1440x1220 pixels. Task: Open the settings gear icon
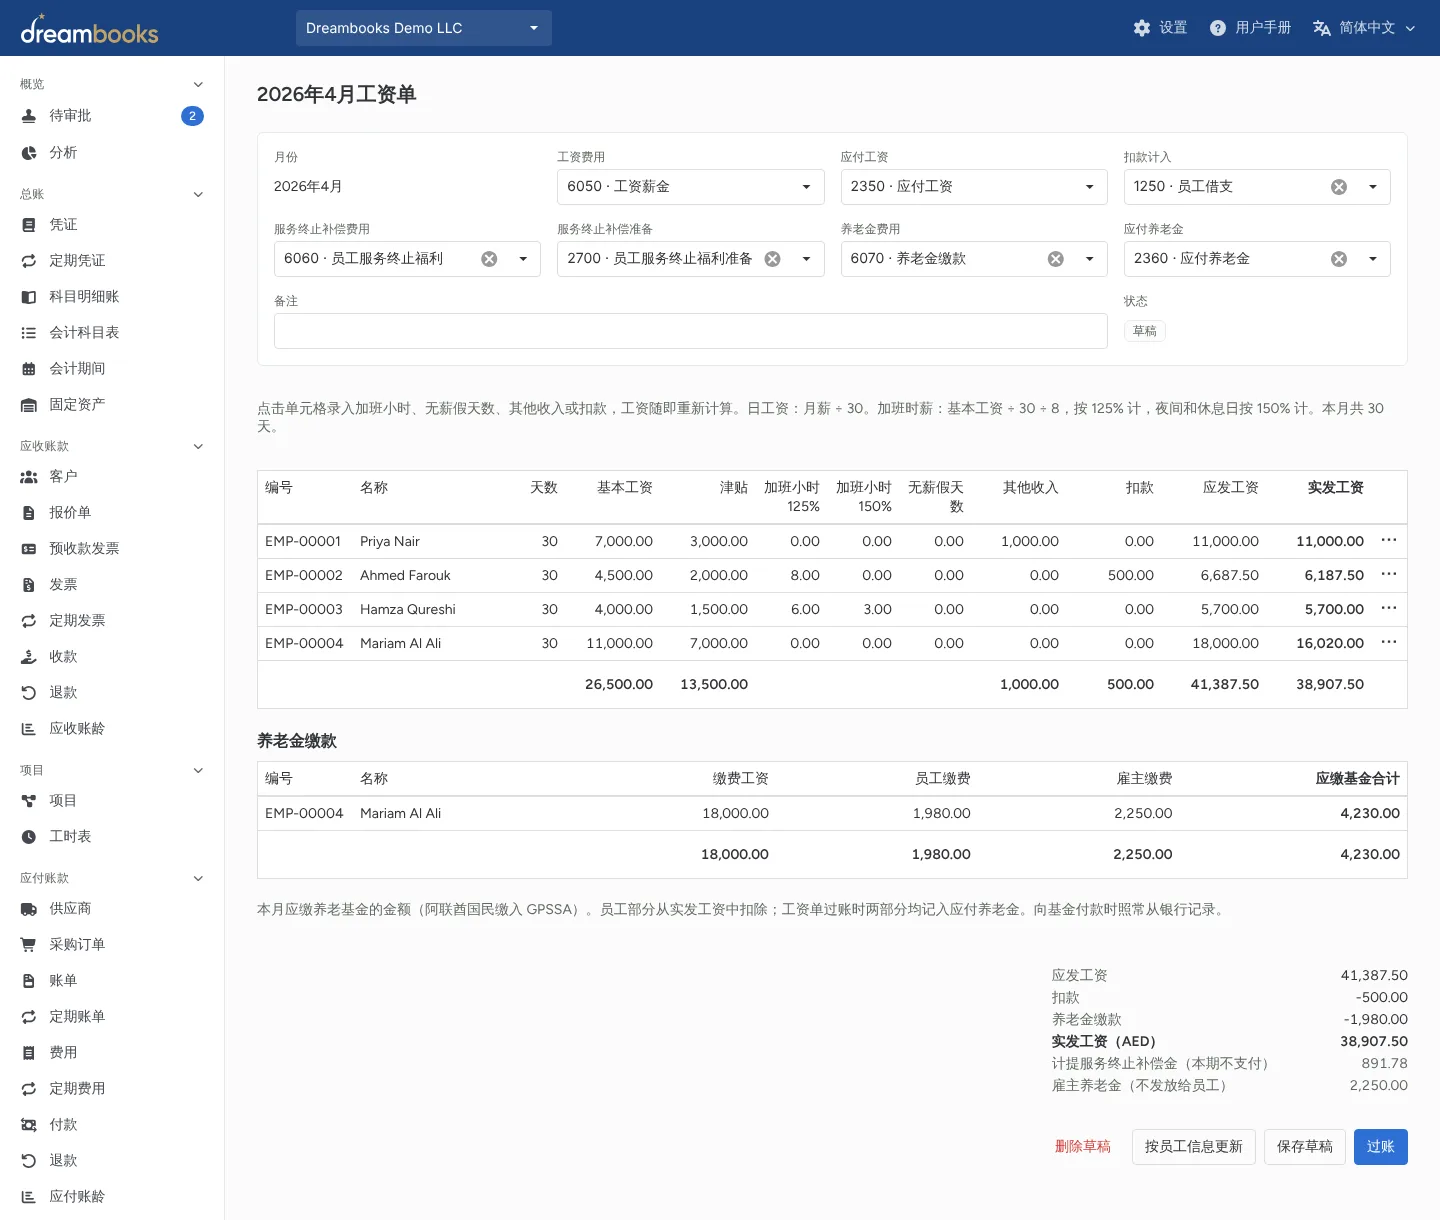point(1142,28)
